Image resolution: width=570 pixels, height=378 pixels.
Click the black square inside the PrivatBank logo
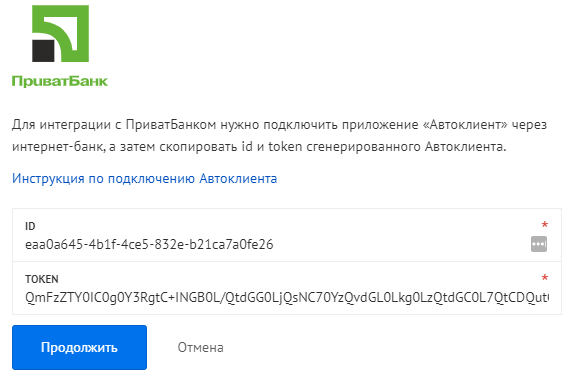click(x=43, y=51)
